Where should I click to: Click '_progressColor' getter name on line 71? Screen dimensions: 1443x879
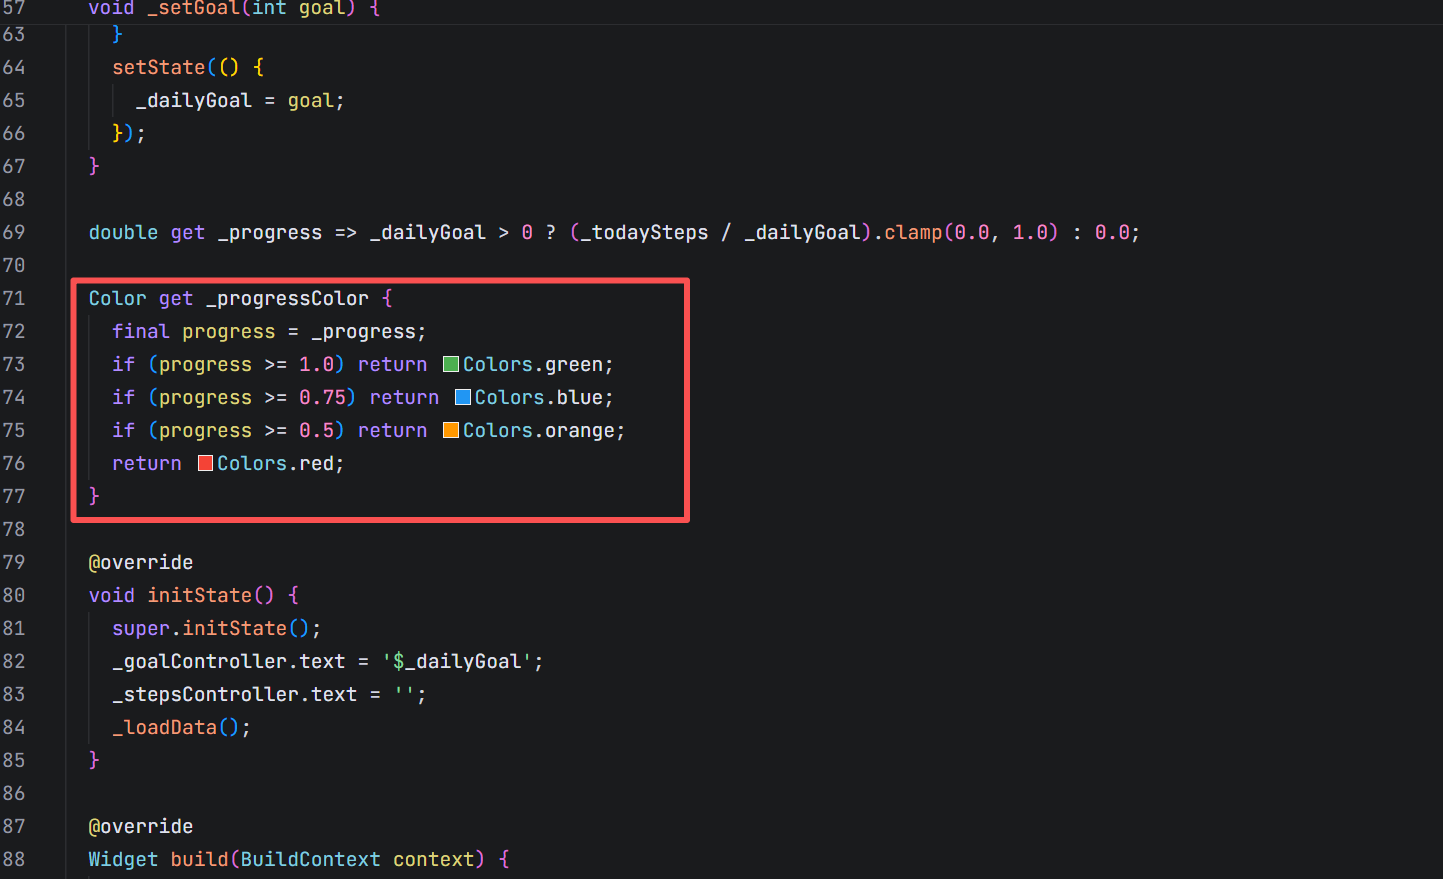(287, 298)
